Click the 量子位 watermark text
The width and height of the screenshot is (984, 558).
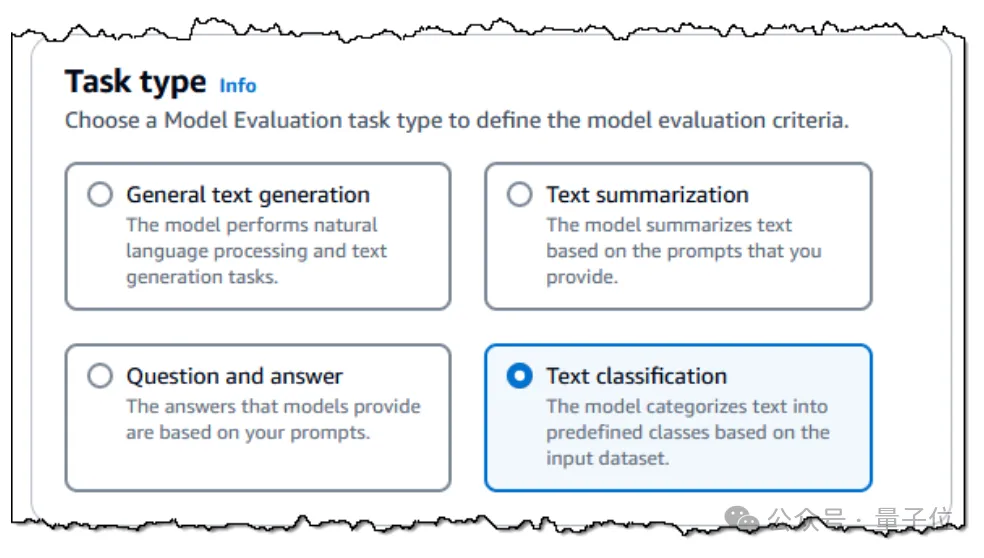(914, 519)
